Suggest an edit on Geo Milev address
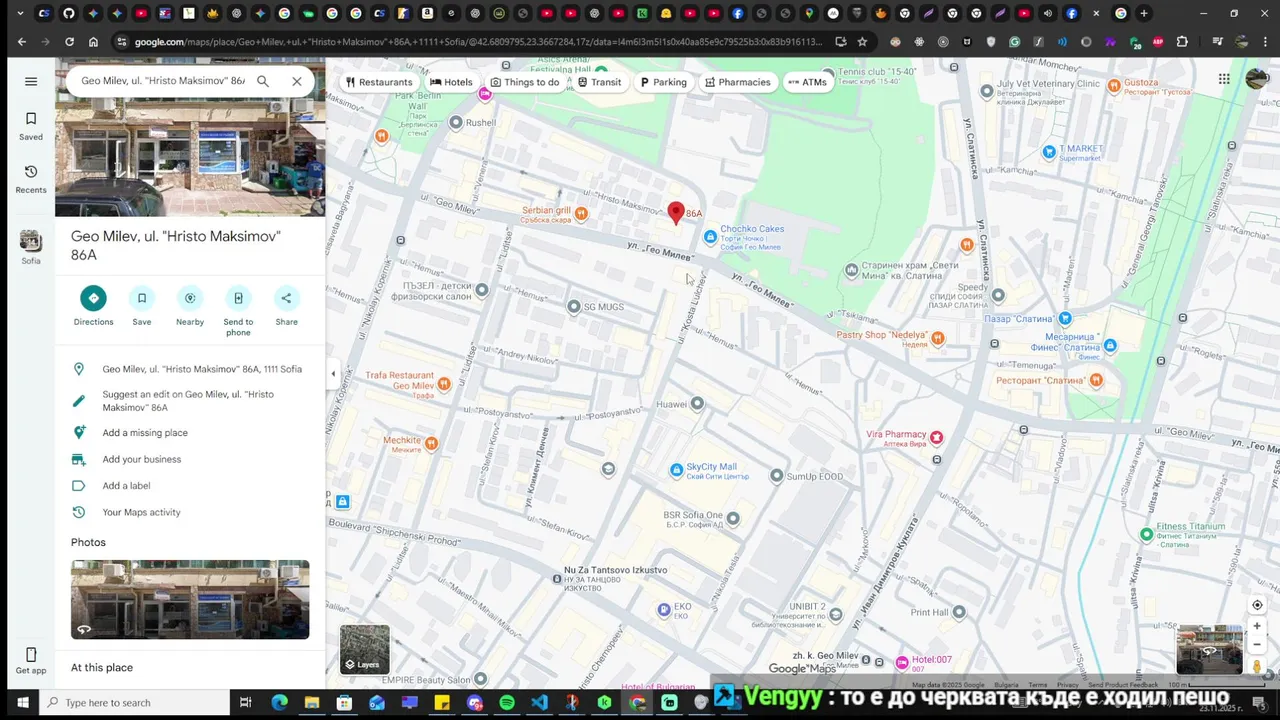1280x720 pixels. (x=190, y=401)
